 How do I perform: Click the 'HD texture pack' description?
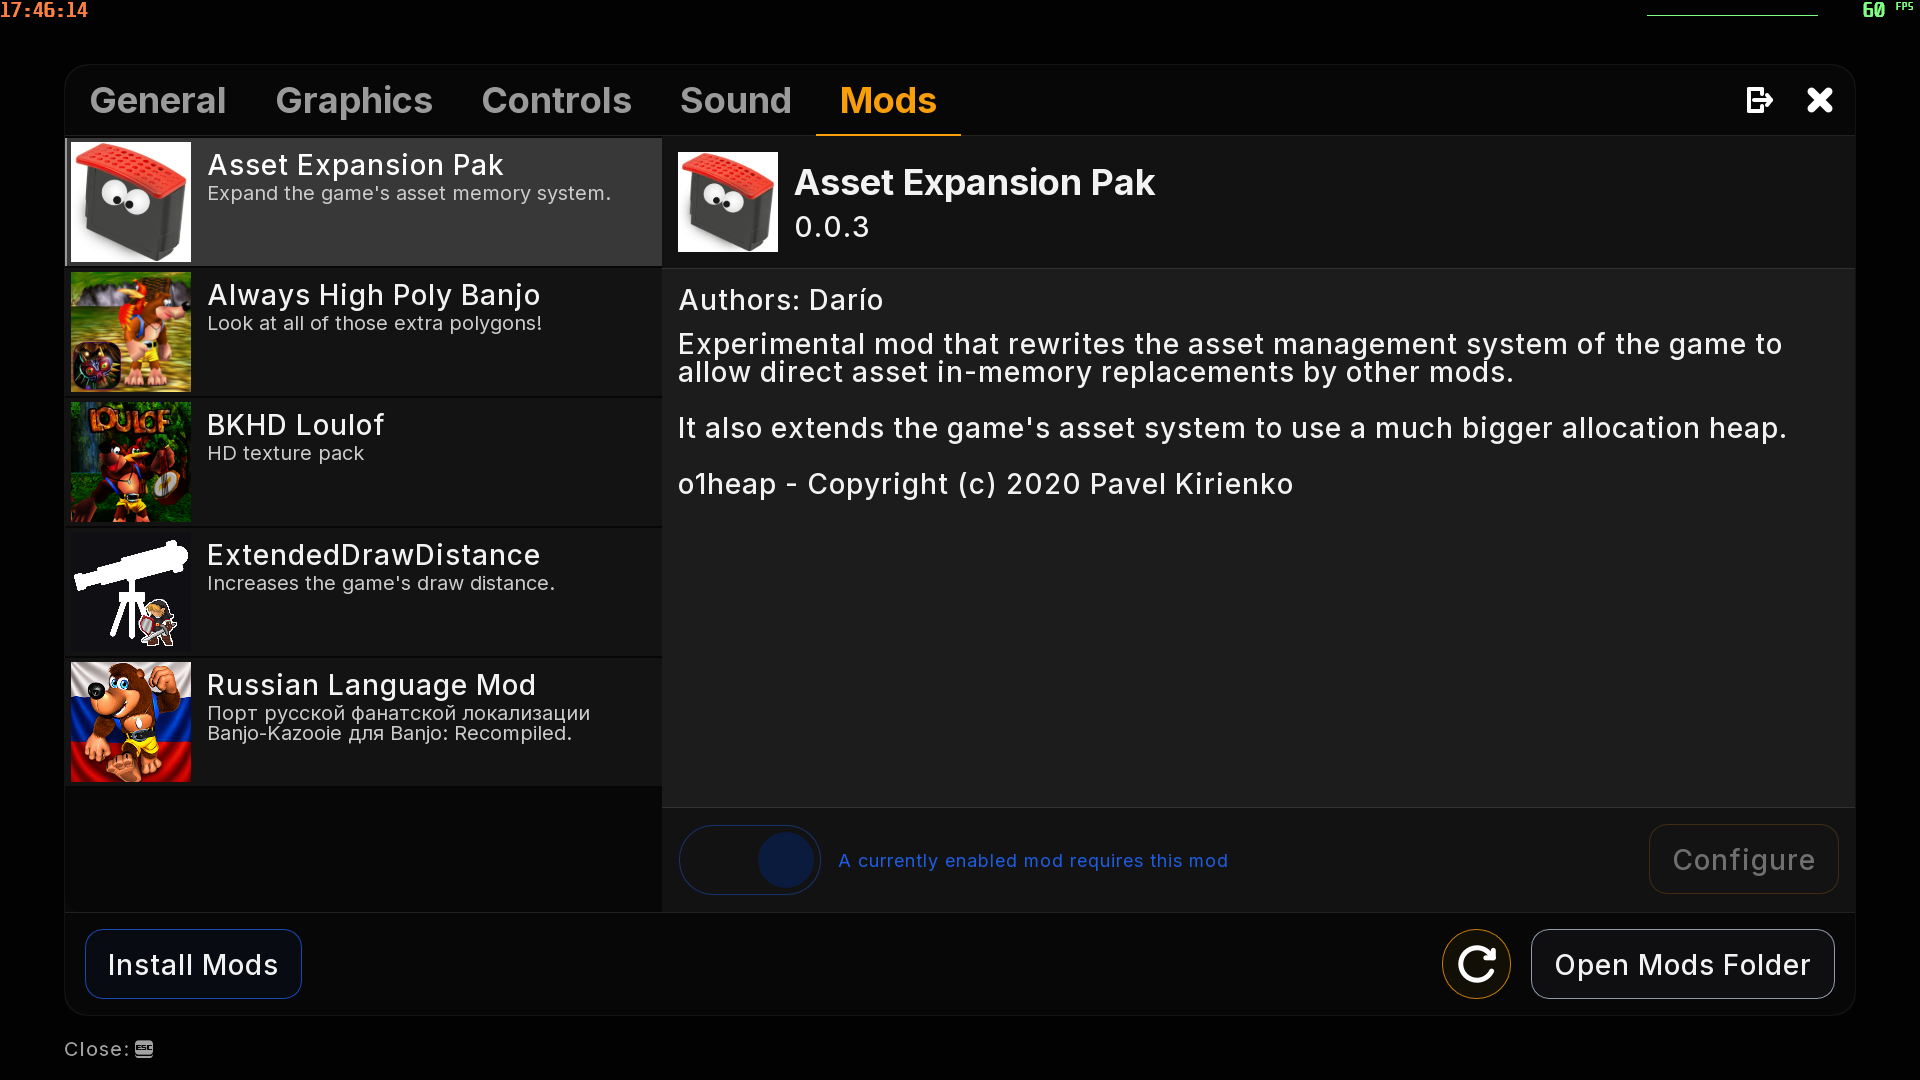pos(286,454)
